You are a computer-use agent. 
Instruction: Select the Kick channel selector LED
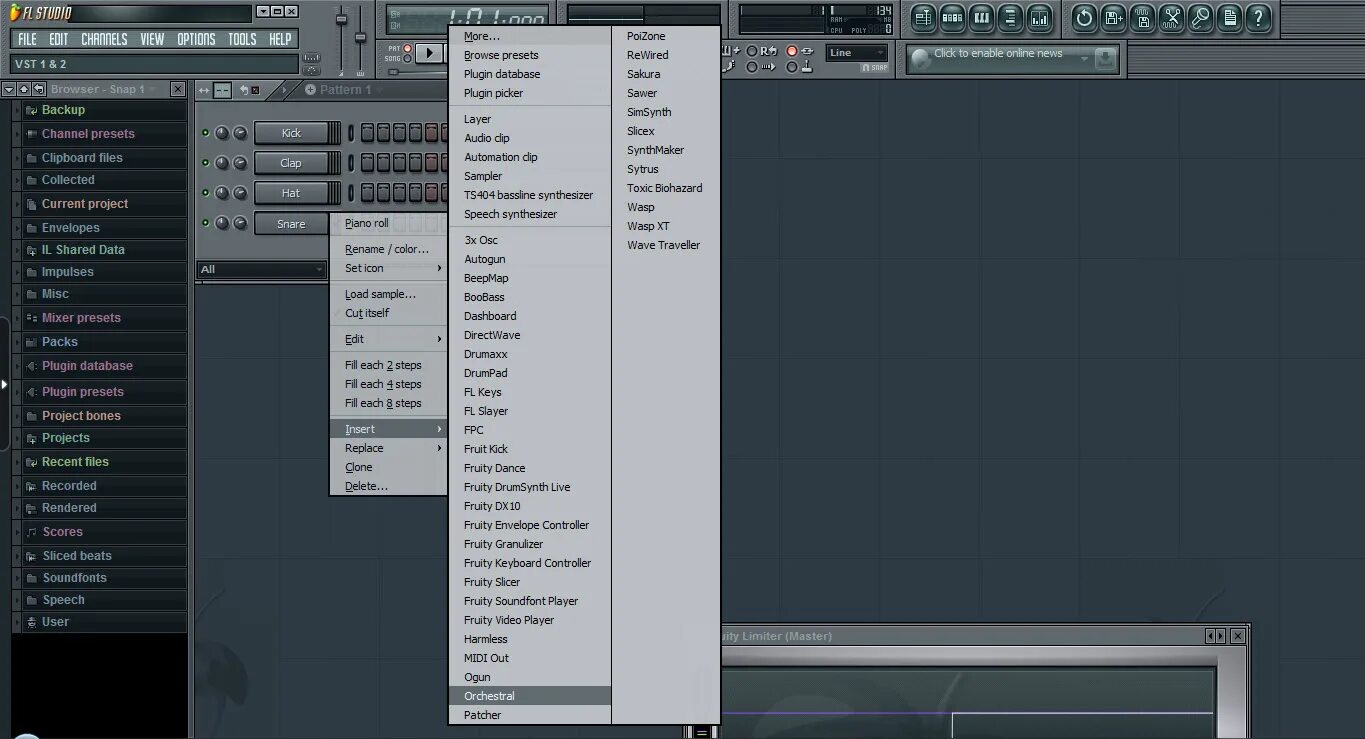click(349, 133)
